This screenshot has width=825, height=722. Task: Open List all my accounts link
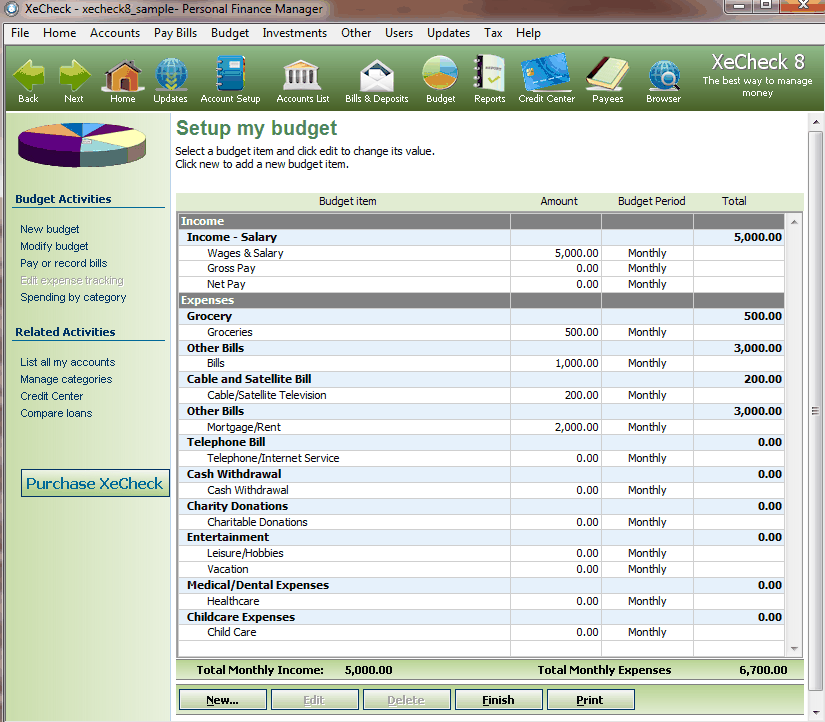pos(67,362)
